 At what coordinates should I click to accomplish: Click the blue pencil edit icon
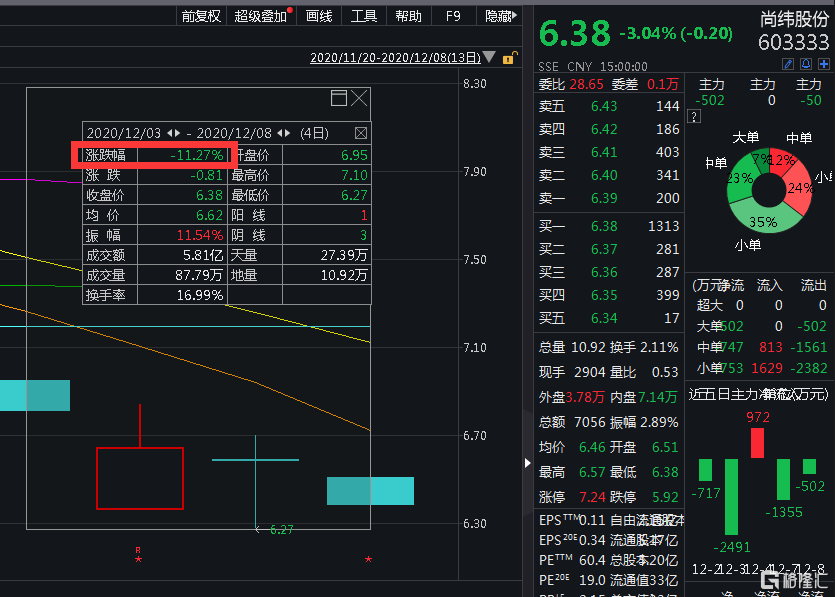(788, 64)
